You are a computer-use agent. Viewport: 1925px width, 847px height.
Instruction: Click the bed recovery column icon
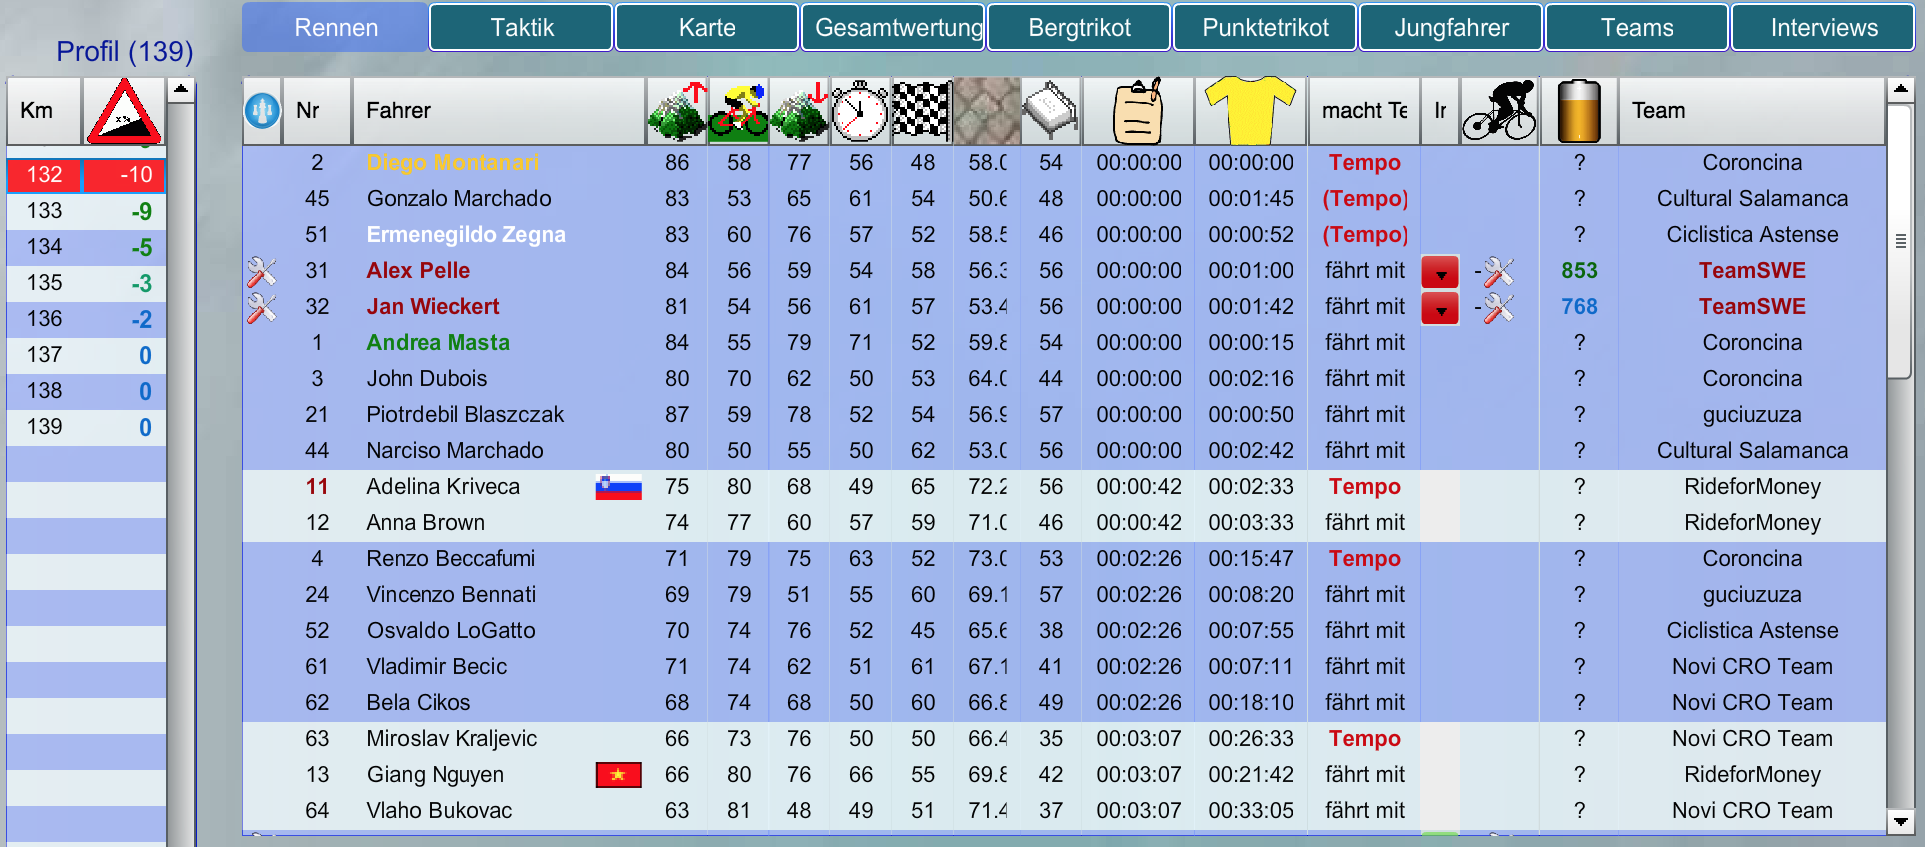point(1050,111)
